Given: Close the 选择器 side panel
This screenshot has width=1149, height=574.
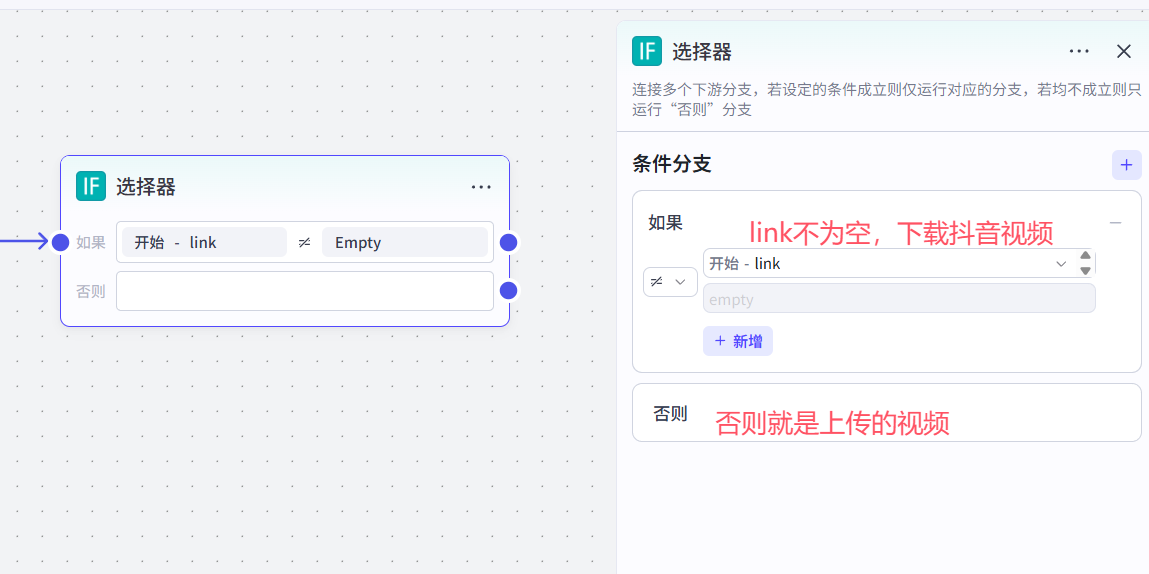Looking at the screenshot, I should (1123, 51).
